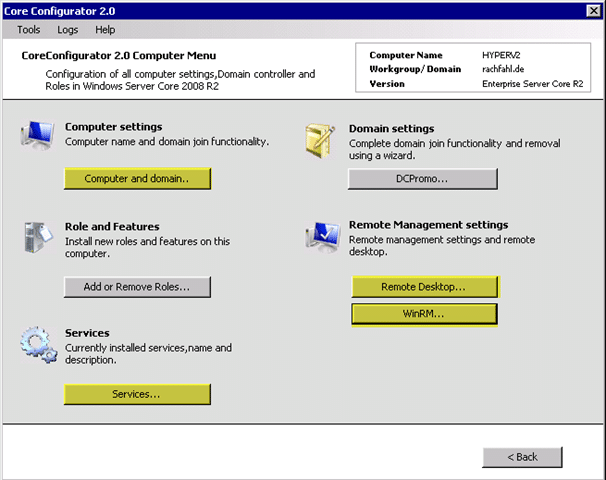Image resolution: width=606 pixels, height=480 pixels.
Task: Select the rachfahl.de domain value
Action: pyautogui.click(x=503, y=69)
